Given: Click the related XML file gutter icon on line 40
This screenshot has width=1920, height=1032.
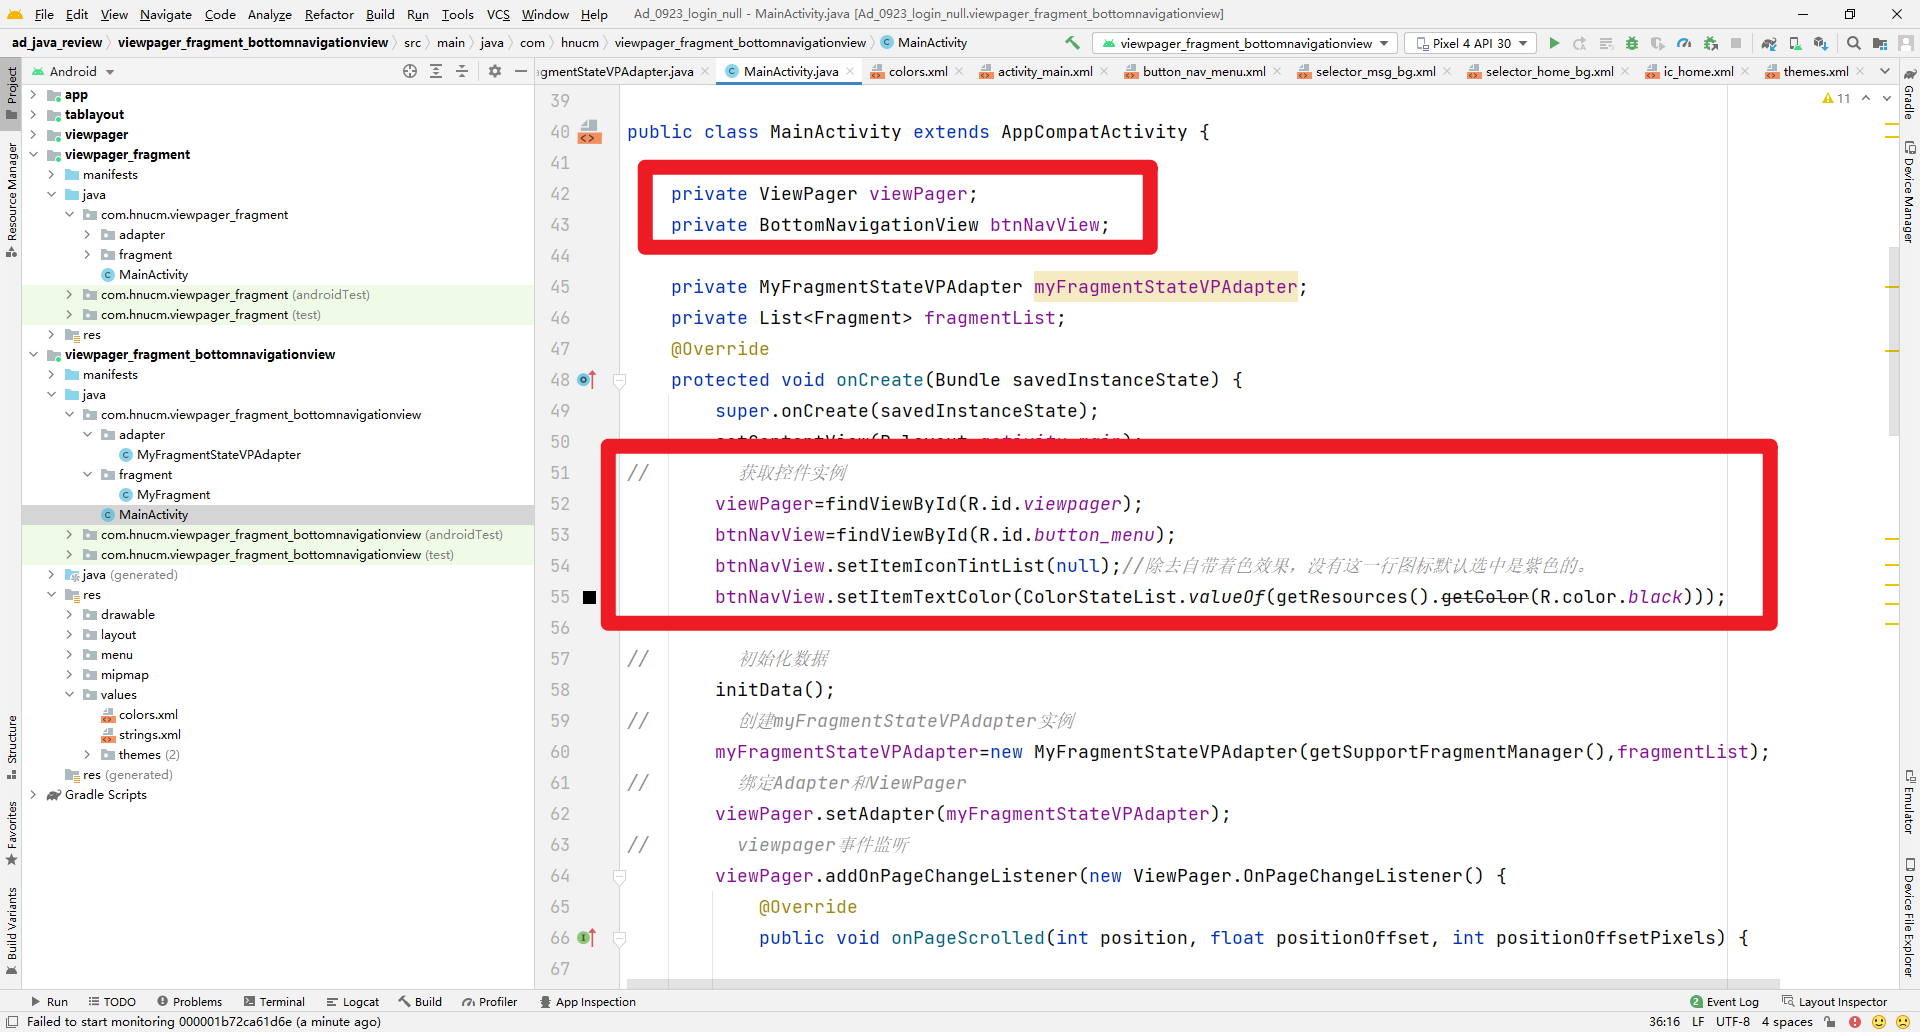Looking at the screenshot, I should (x=589, y=132).
